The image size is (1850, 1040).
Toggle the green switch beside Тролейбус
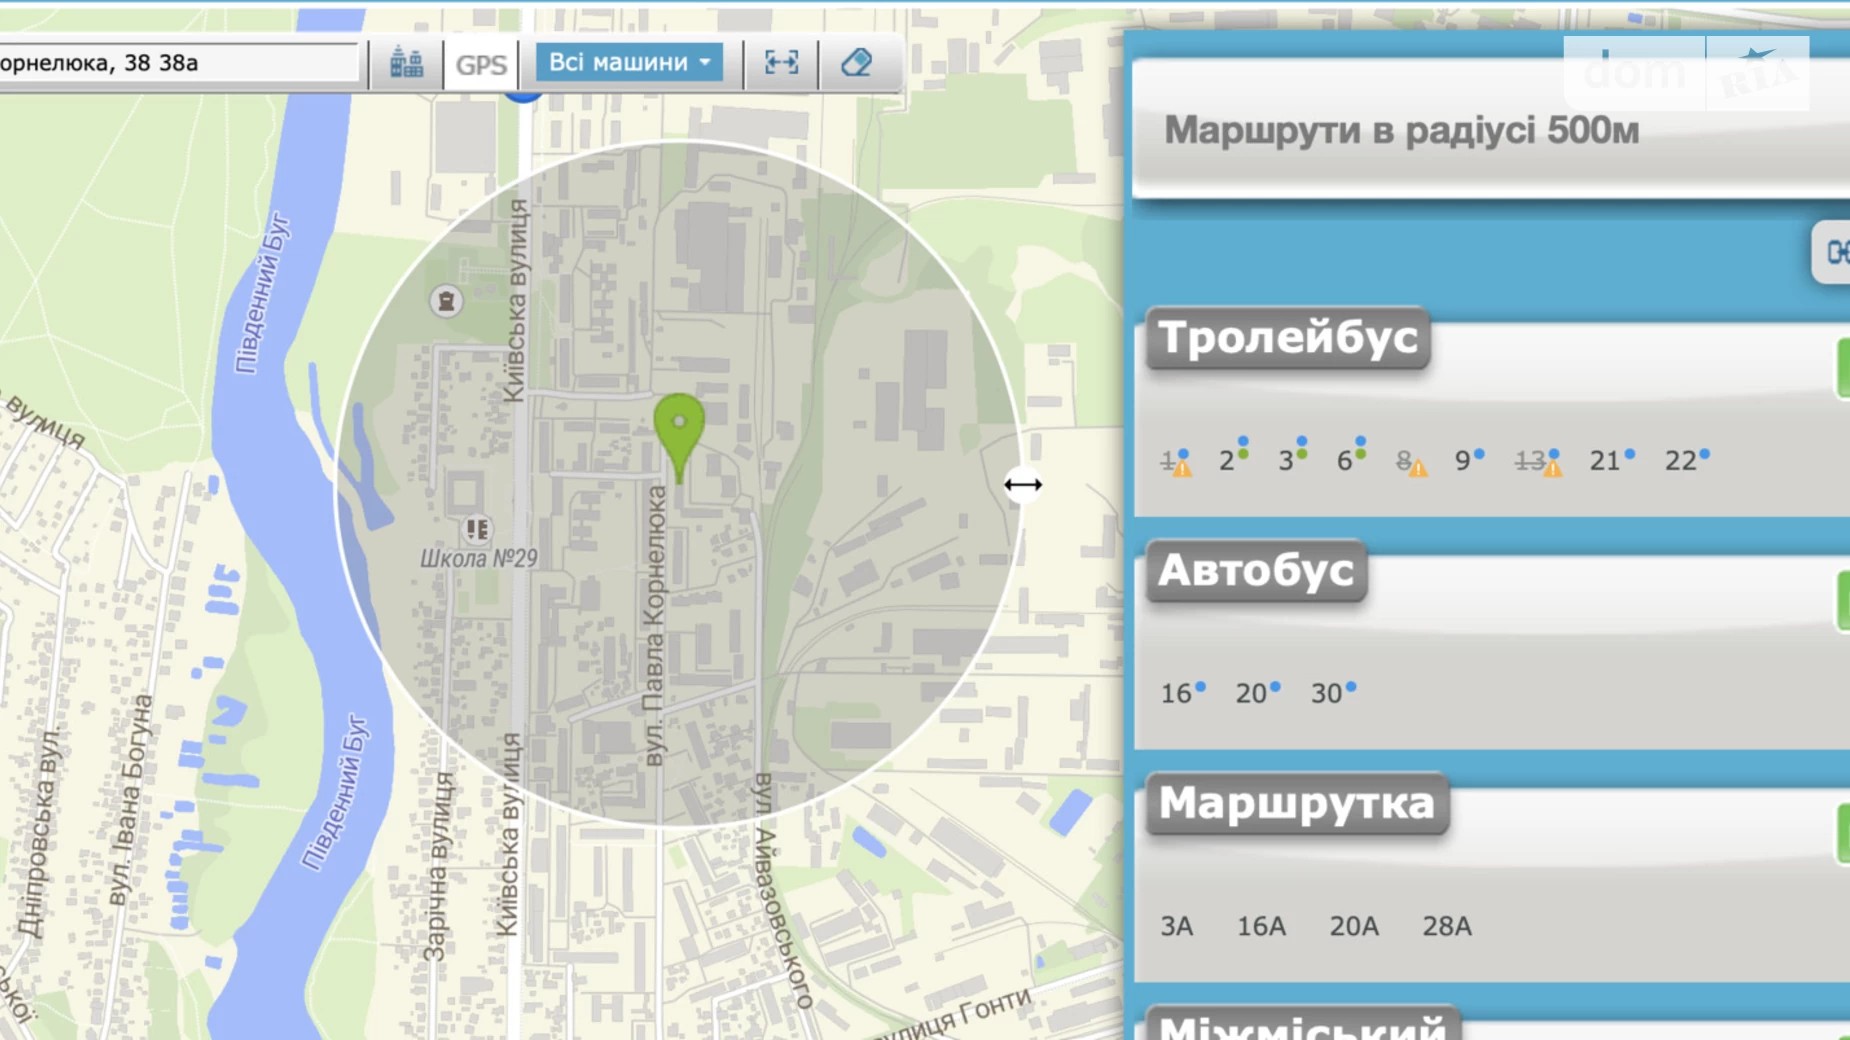point(1842,368)
